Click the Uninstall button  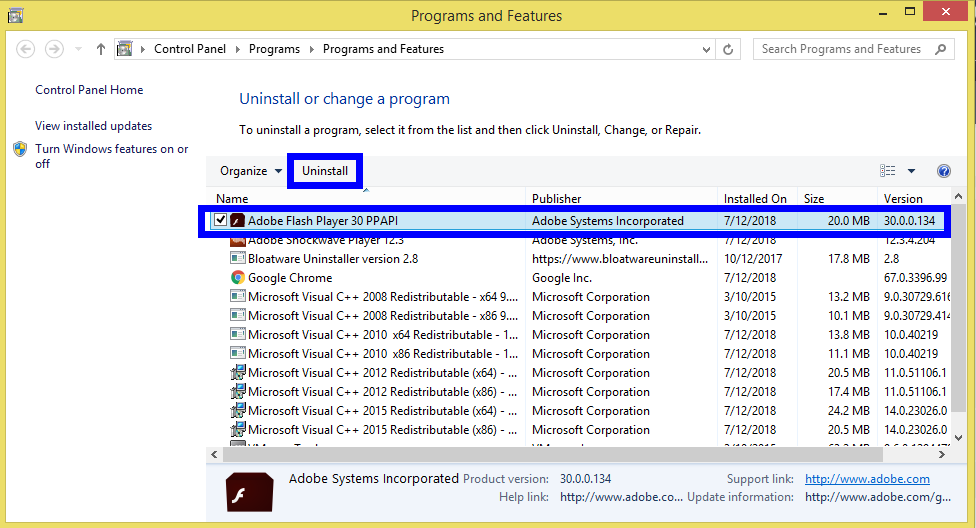[325, 171]
